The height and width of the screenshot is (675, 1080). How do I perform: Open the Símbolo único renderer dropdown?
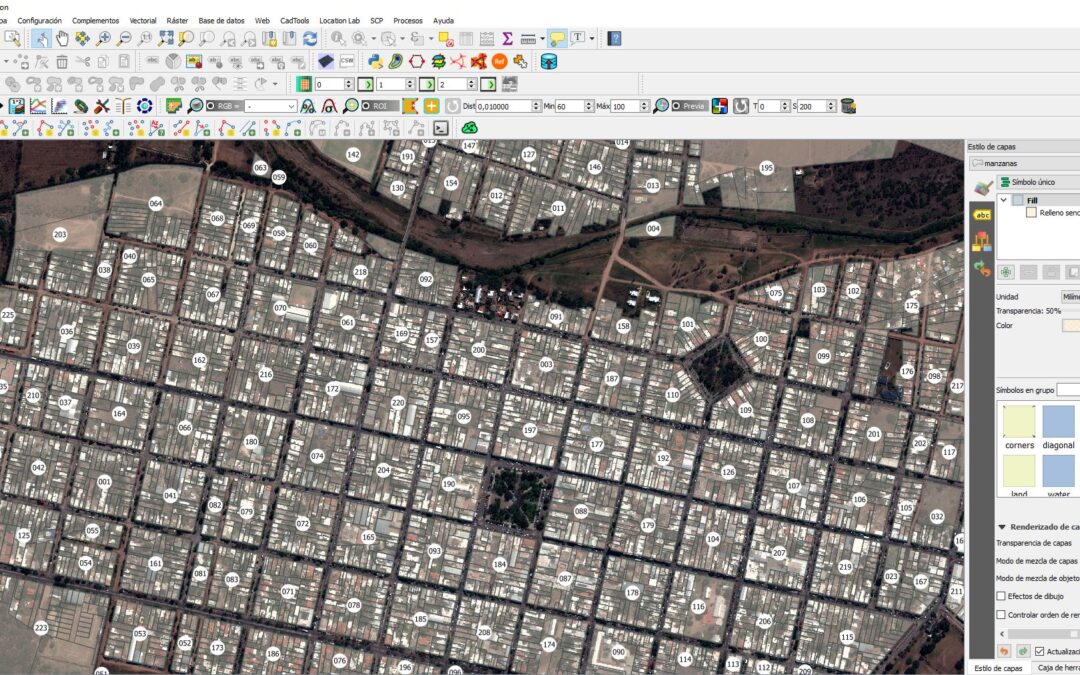[1039, 182]
